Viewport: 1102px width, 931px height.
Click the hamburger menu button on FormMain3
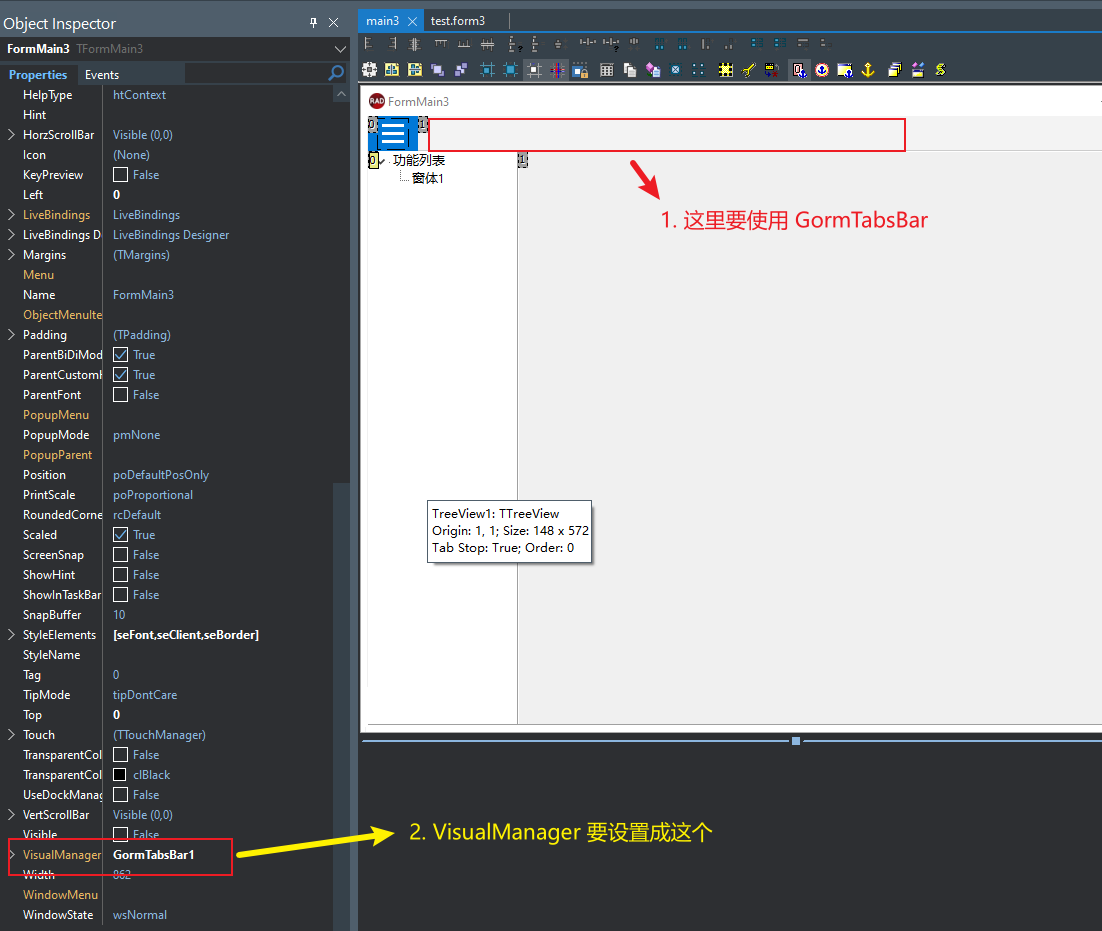click(393, 134)
